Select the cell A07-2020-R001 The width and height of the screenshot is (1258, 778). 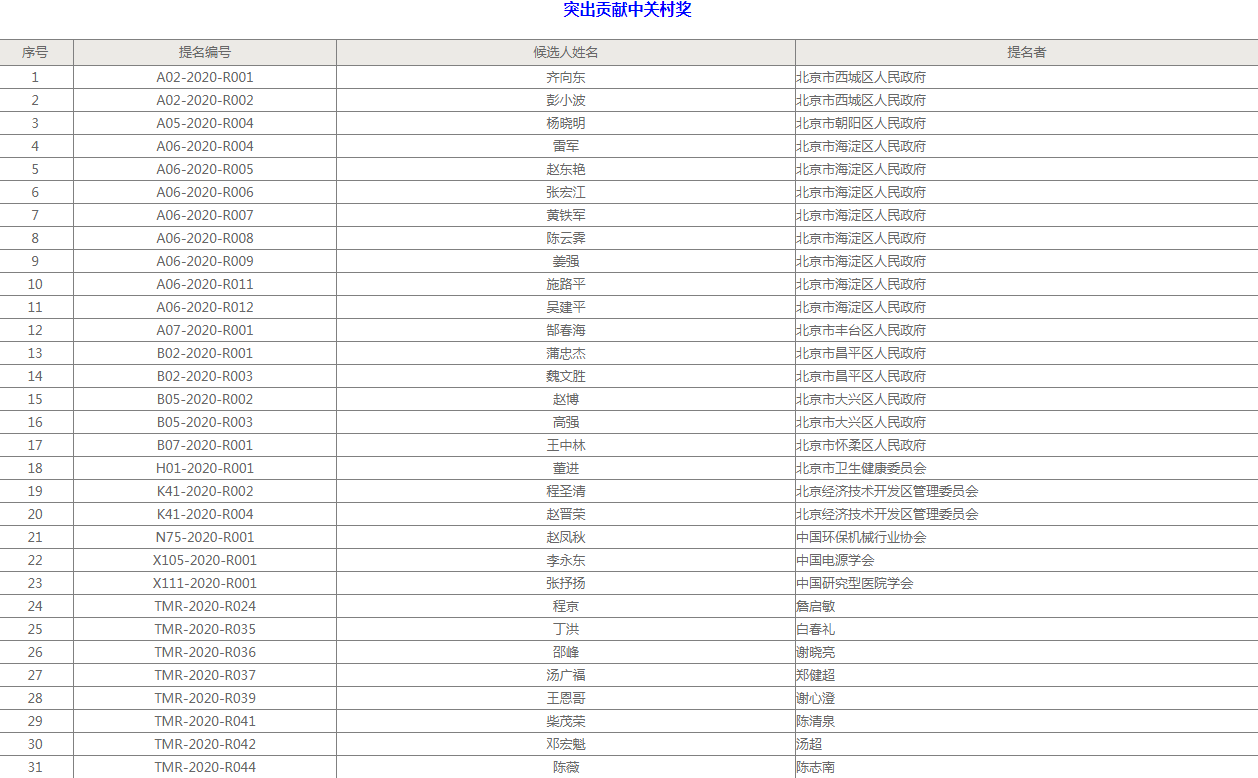[x=205, y=330]
